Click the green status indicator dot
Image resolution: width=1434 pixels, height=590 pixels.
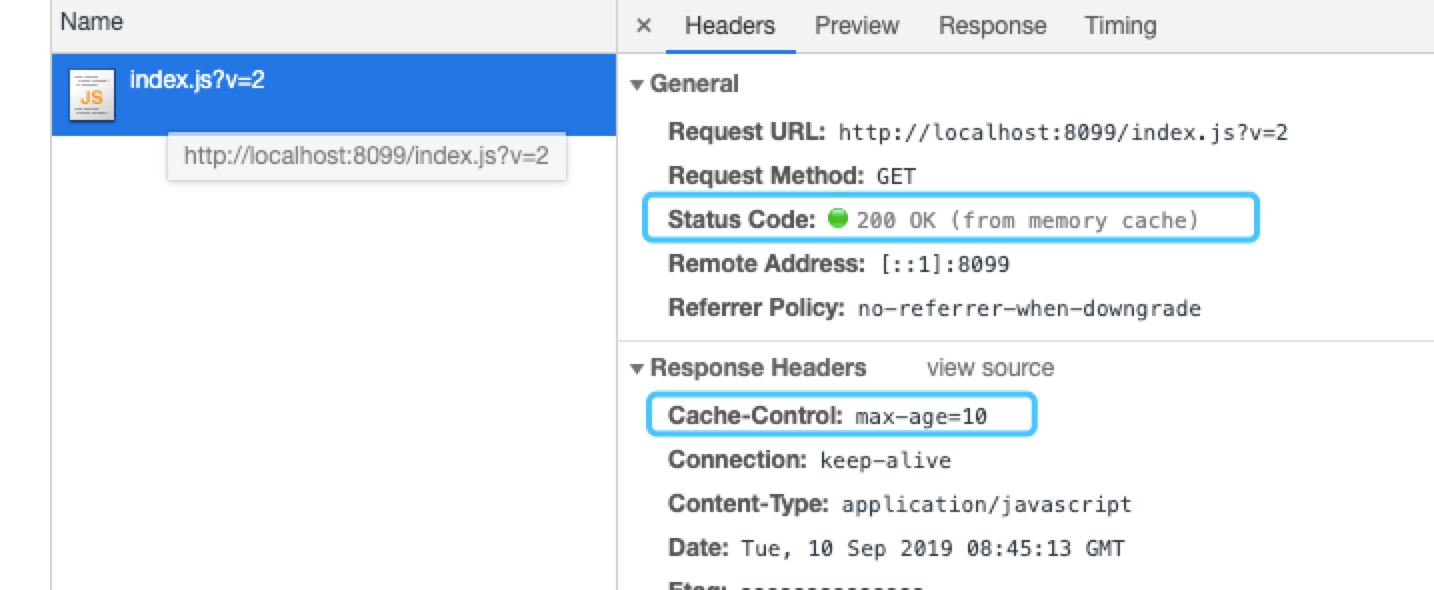(838, 219)
